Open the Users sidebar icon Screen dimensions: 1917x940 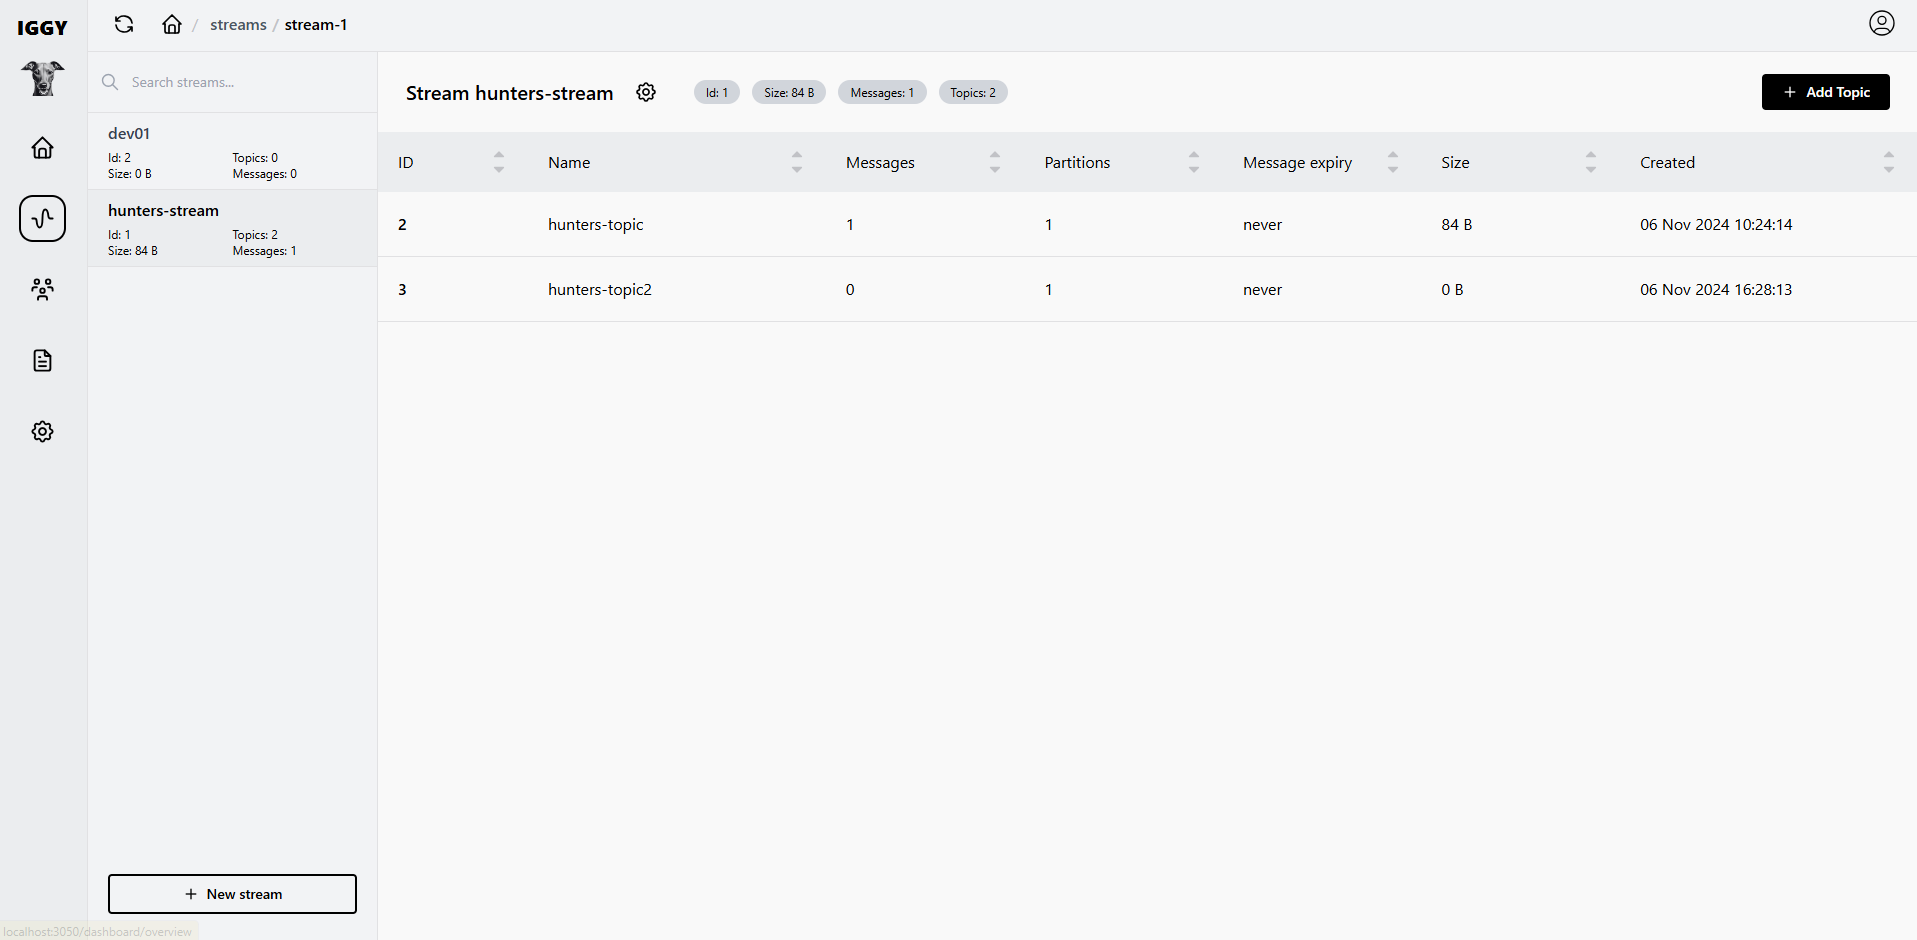tap(42, 289)
